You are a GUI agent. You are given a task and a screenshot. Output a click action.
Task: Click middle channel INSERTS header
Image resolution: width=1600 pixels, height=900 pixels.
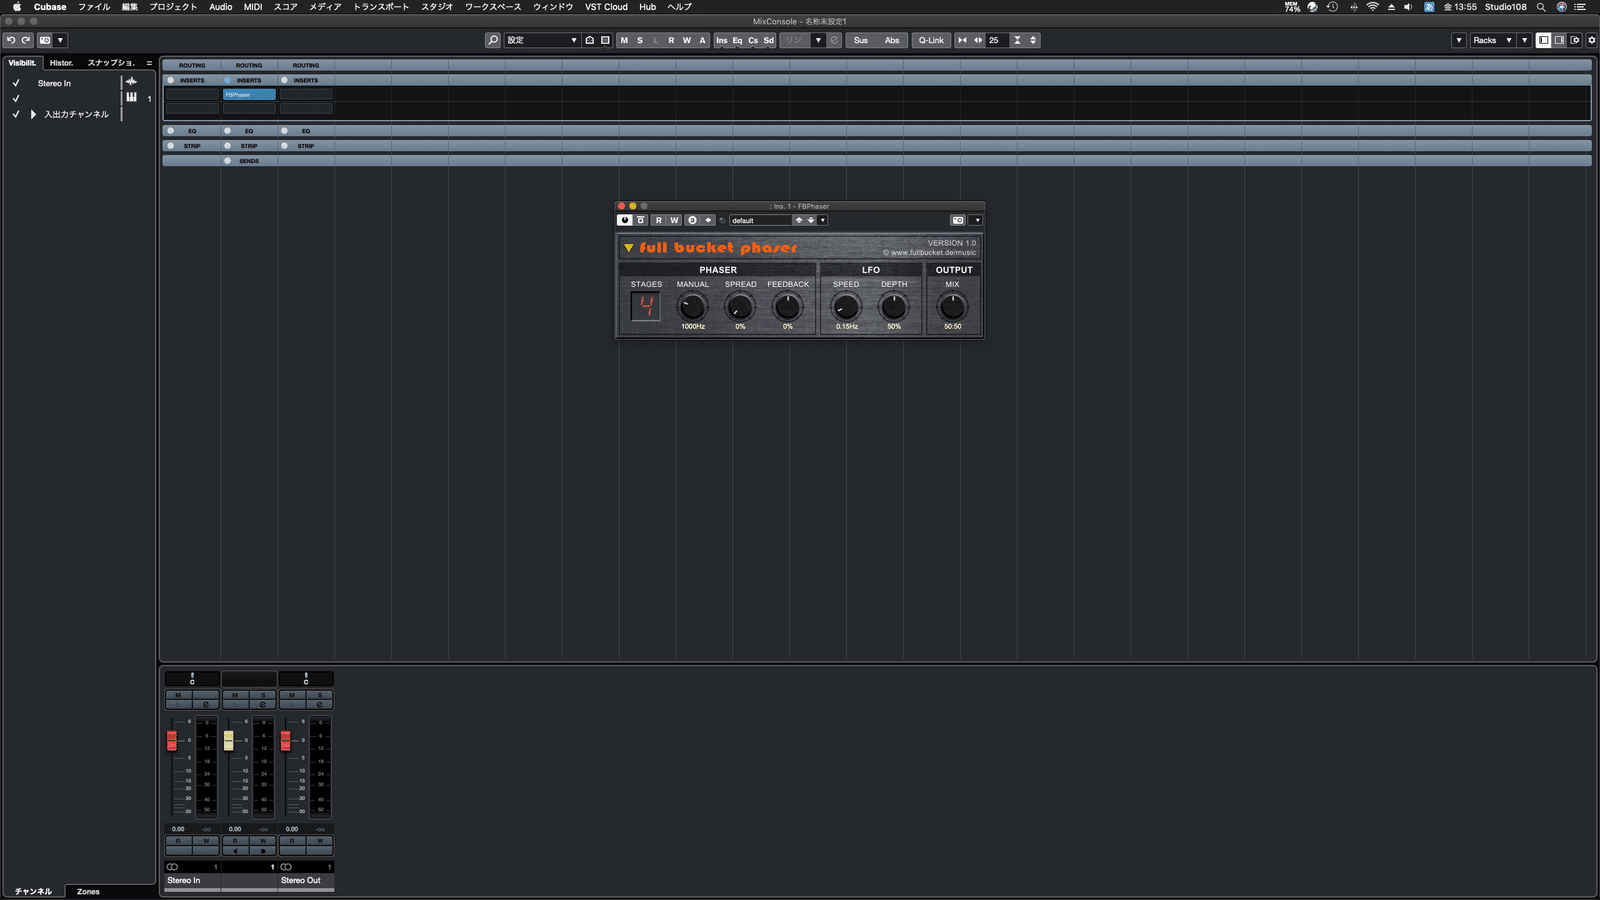point(249,80)
